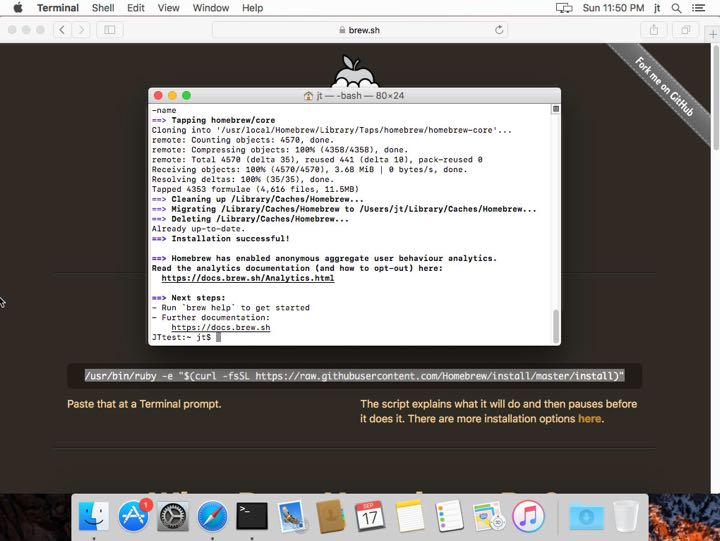The image size is (720, 541).
Task: Click the screen mirroring display icon
Action: coord(564,8)
